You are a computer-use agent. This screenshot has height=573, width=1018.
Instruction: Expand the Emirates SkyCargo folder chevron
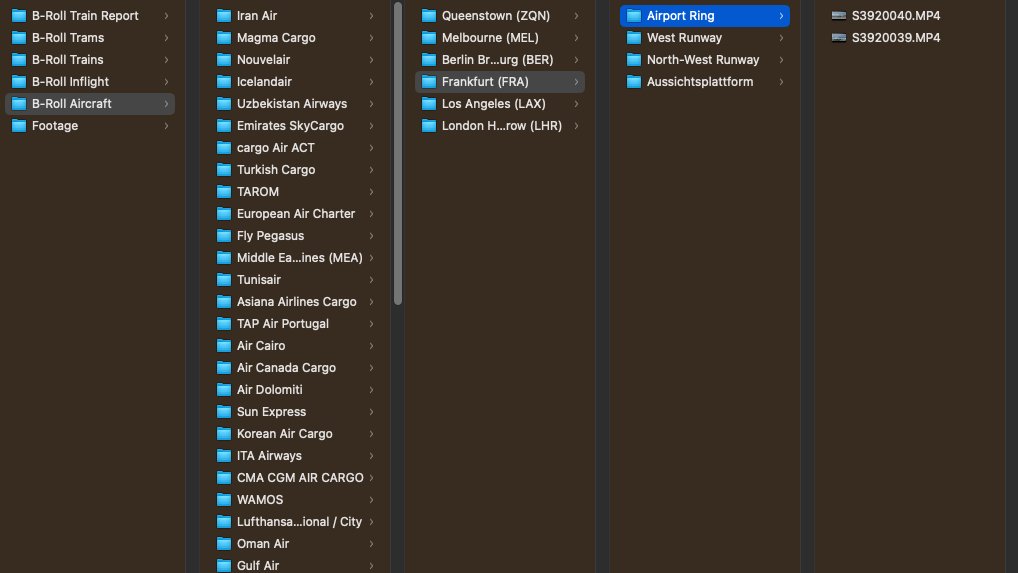tap(371, 126)
